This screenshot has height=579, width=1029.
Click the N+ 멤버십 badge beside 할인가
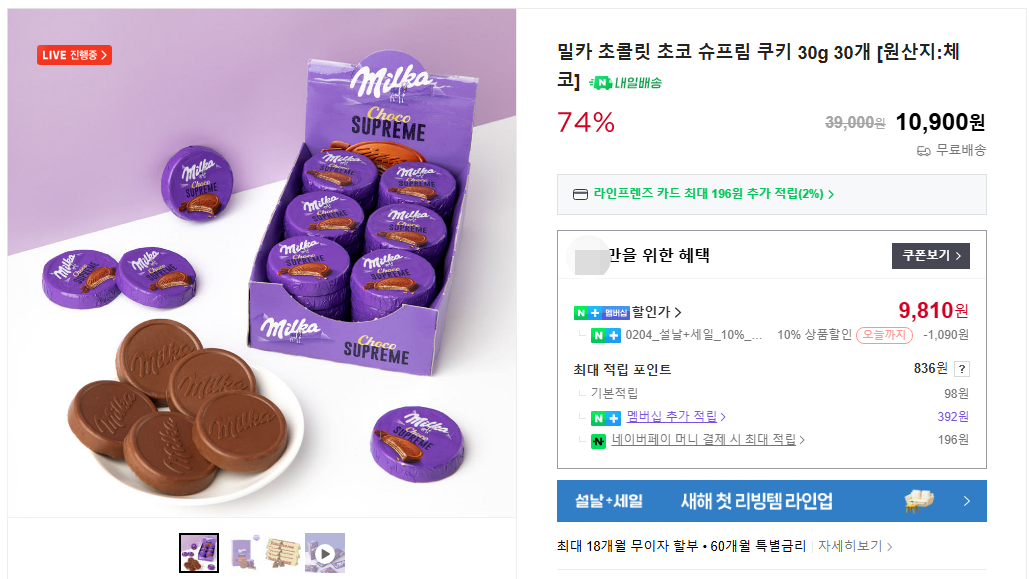pyautogui.click(x=601, y=312)
